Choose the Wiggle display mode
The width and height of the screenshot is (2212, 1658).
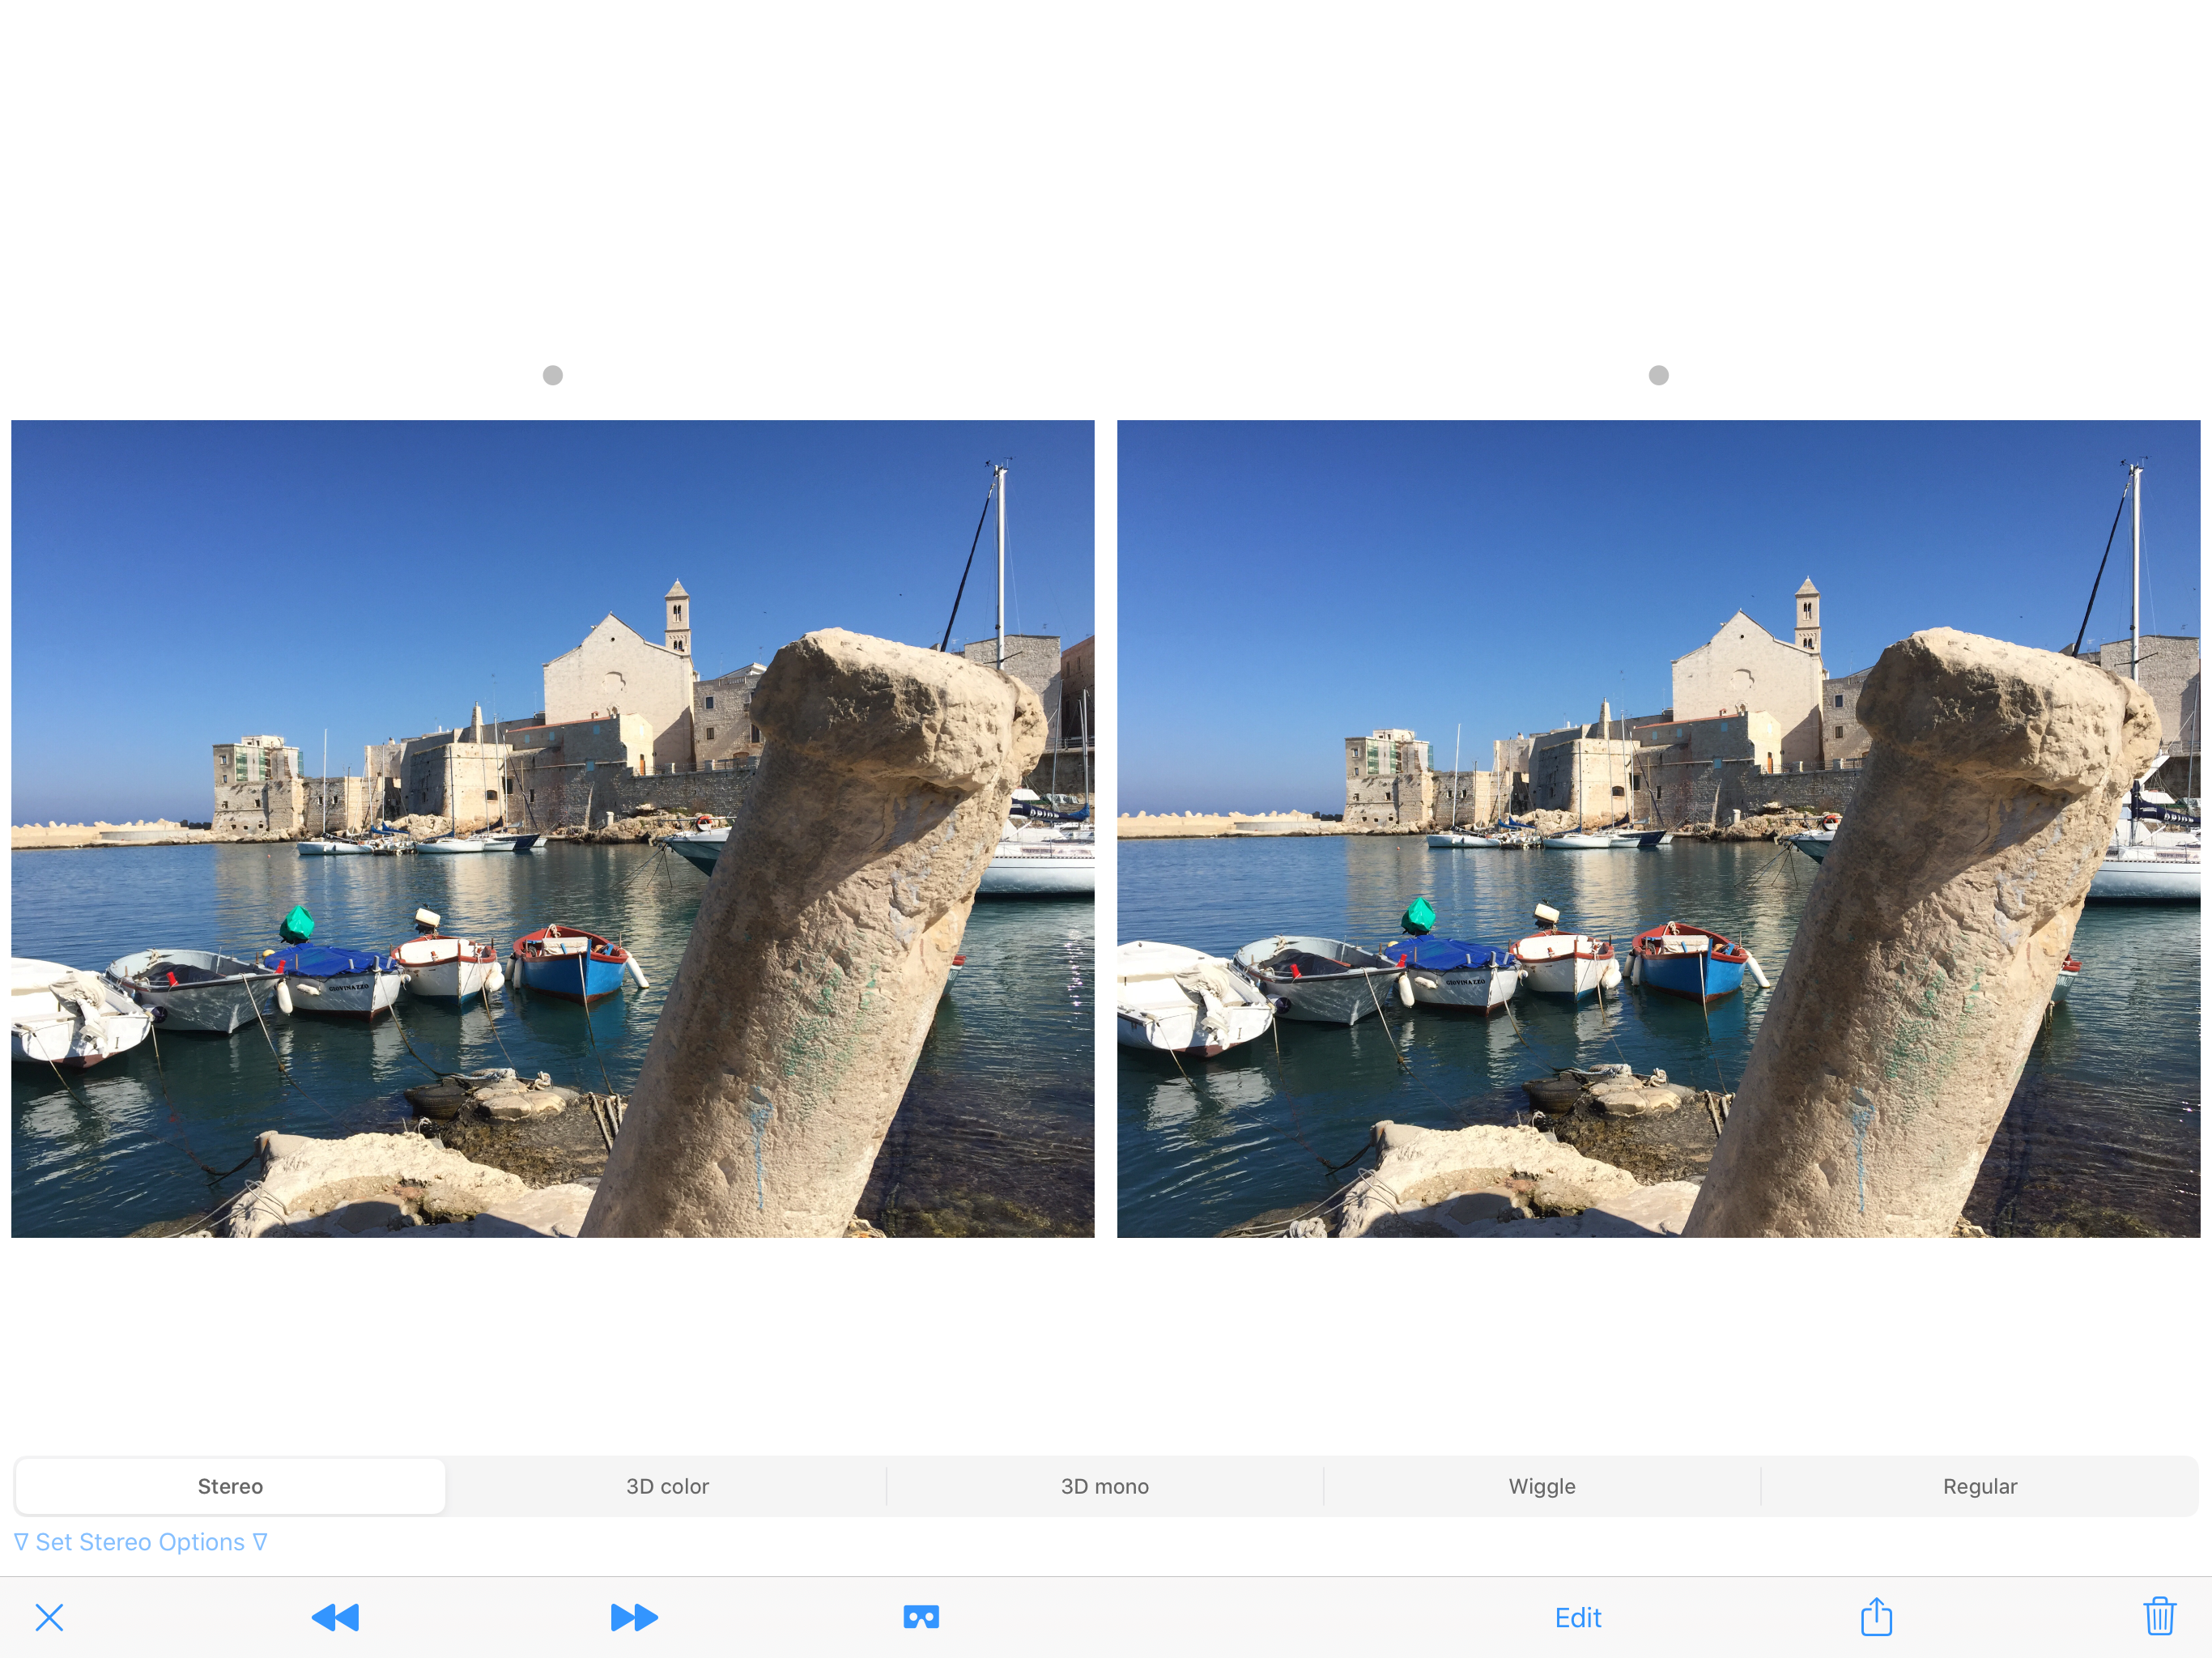click(1541, 1486)
